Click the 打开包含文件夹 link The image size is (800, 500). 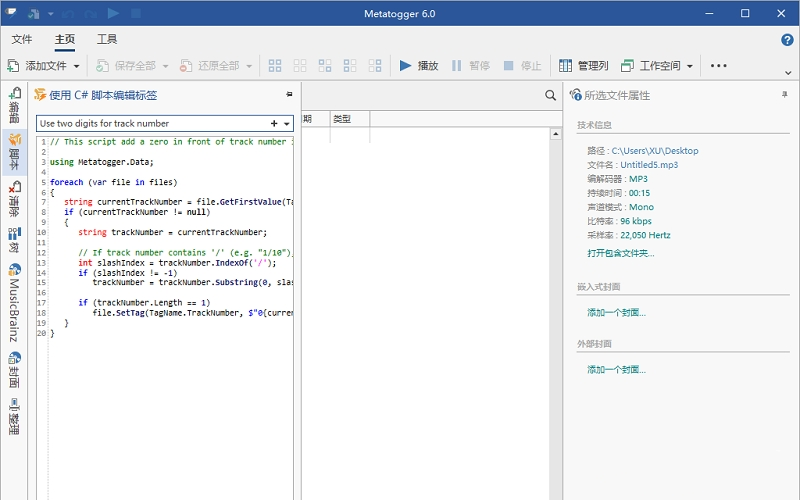click(621, 253)
